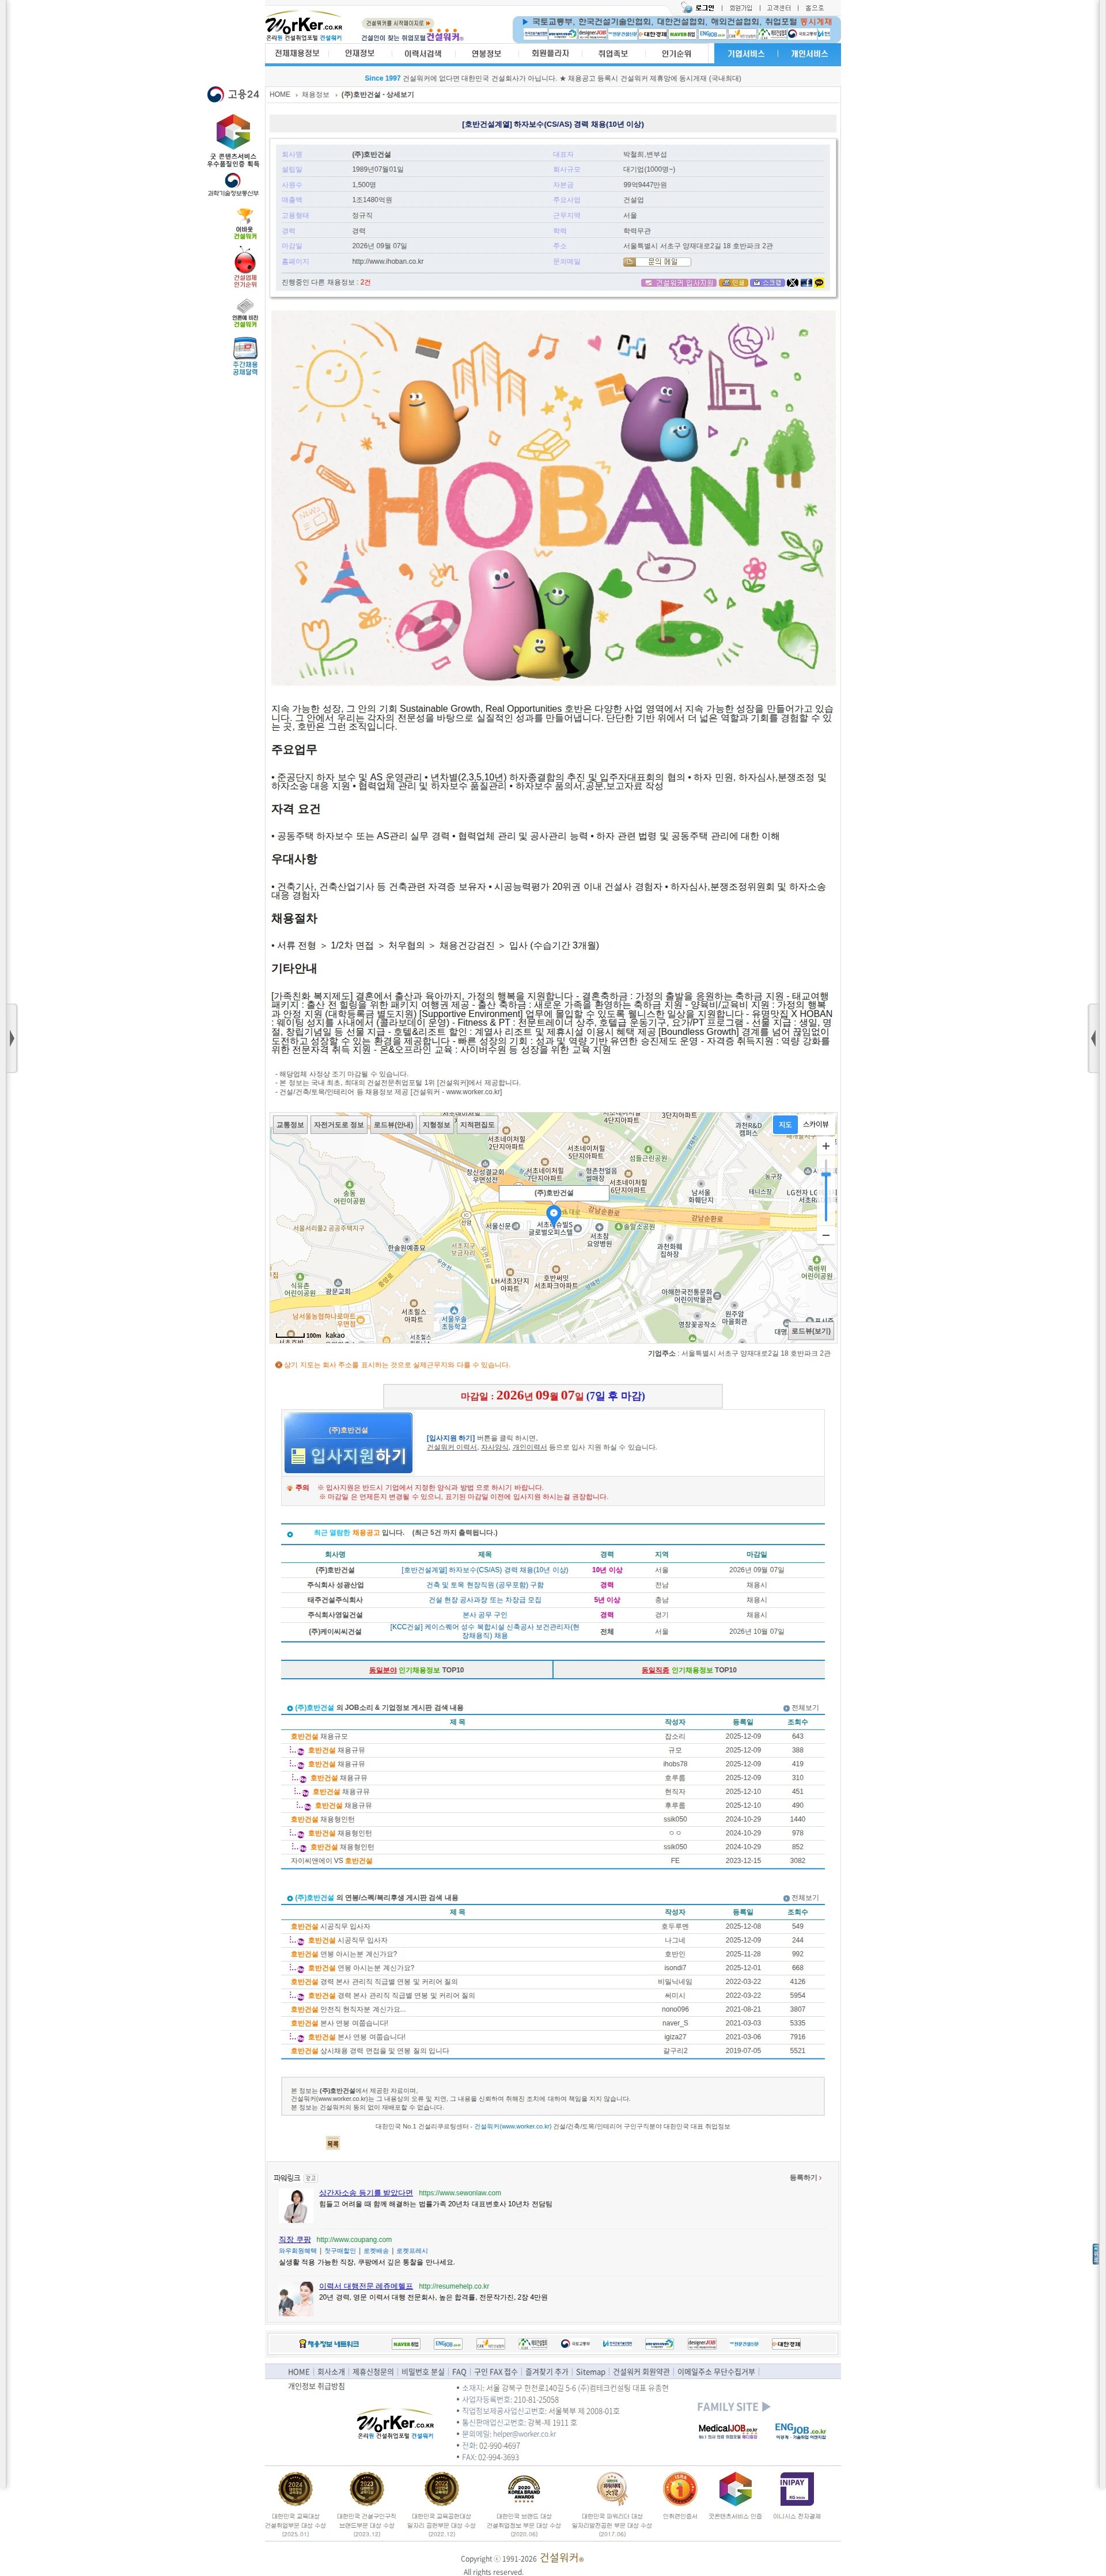
Task: Open the MedicalJOB family site logo
Action: 727,2430
